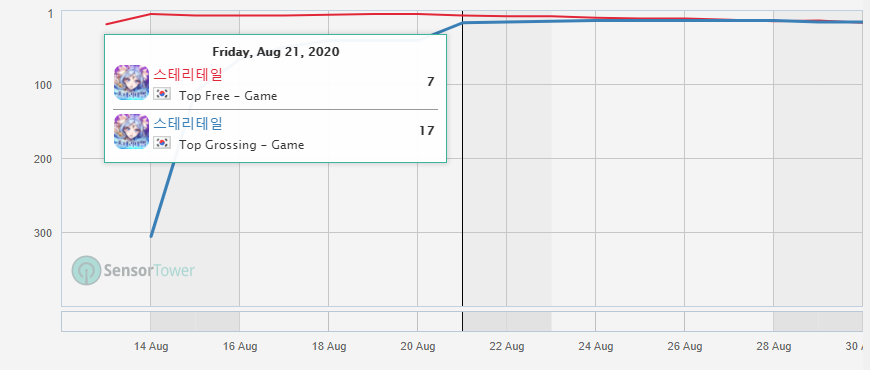Viewport: 870px width, 370px height.
Task: Click the range navigator strip below the chart
Action: pyautogui.click(x=462, y=322)
